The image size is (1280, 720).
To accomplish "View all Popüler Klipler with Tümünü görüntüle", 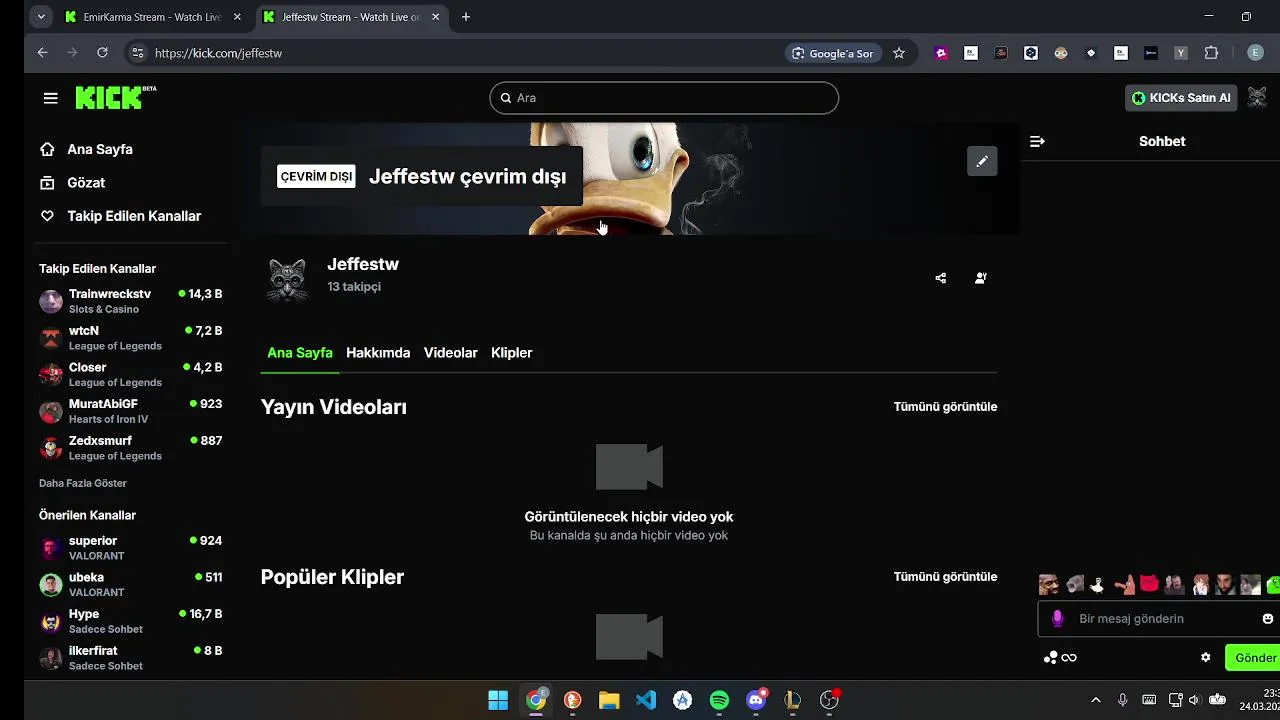I will tap(945, 577).
